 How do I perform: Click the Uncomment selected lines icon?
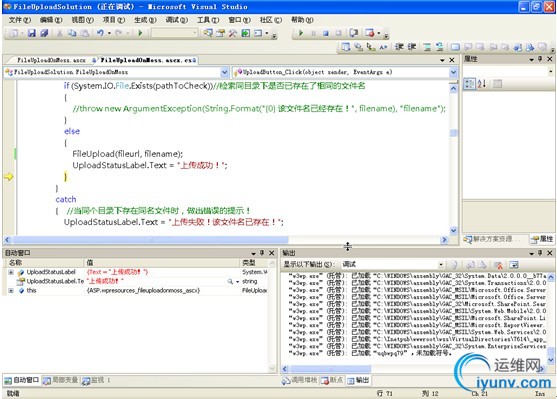[x=439, y=47]
